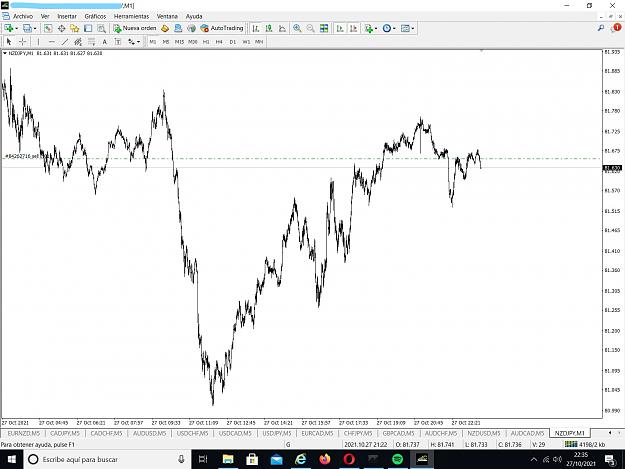Select the equidistant channel tool
This screenshot has width=625, height=469.
[78, 41]
